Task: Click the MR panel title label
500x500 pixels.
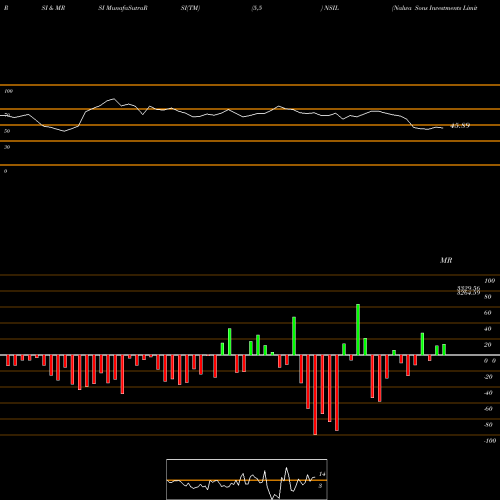Action: [446, 260]
